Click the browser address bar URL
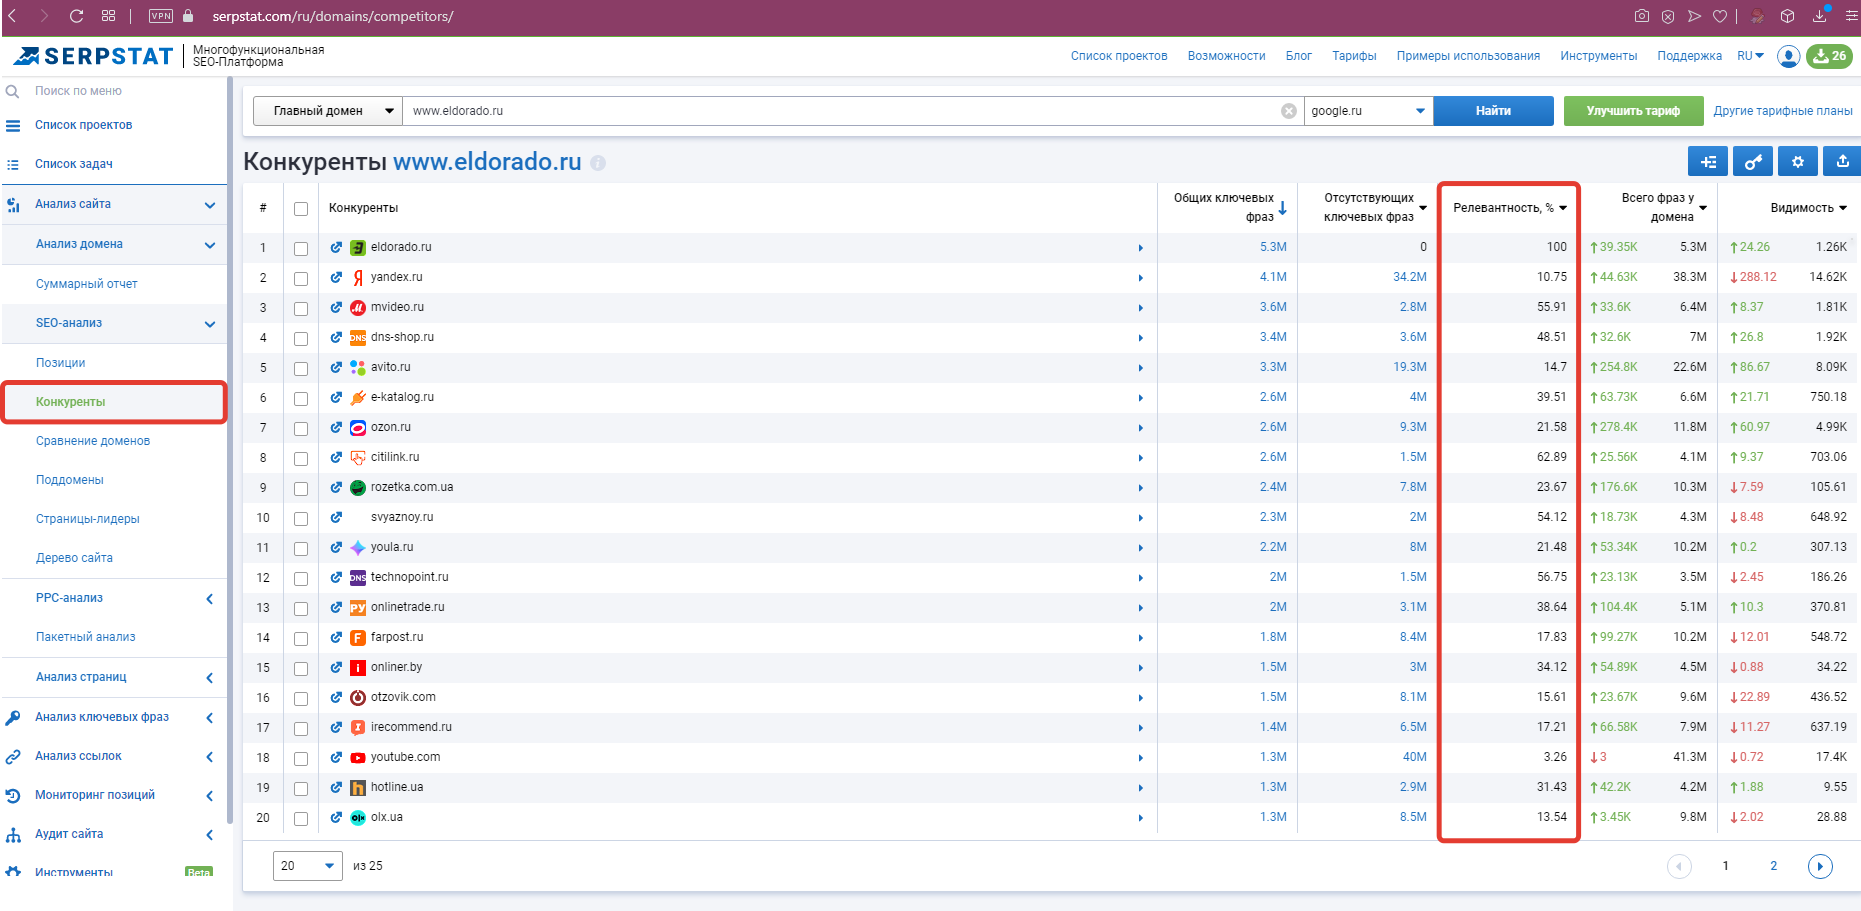 333,16
